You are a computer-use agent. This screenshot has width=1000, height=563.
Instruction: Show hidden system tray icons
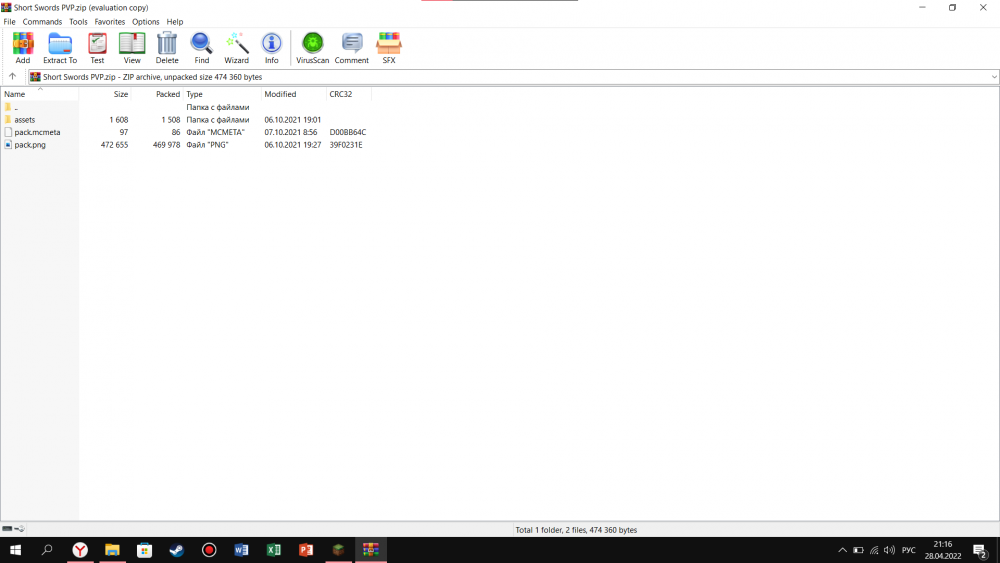(842, 550)
